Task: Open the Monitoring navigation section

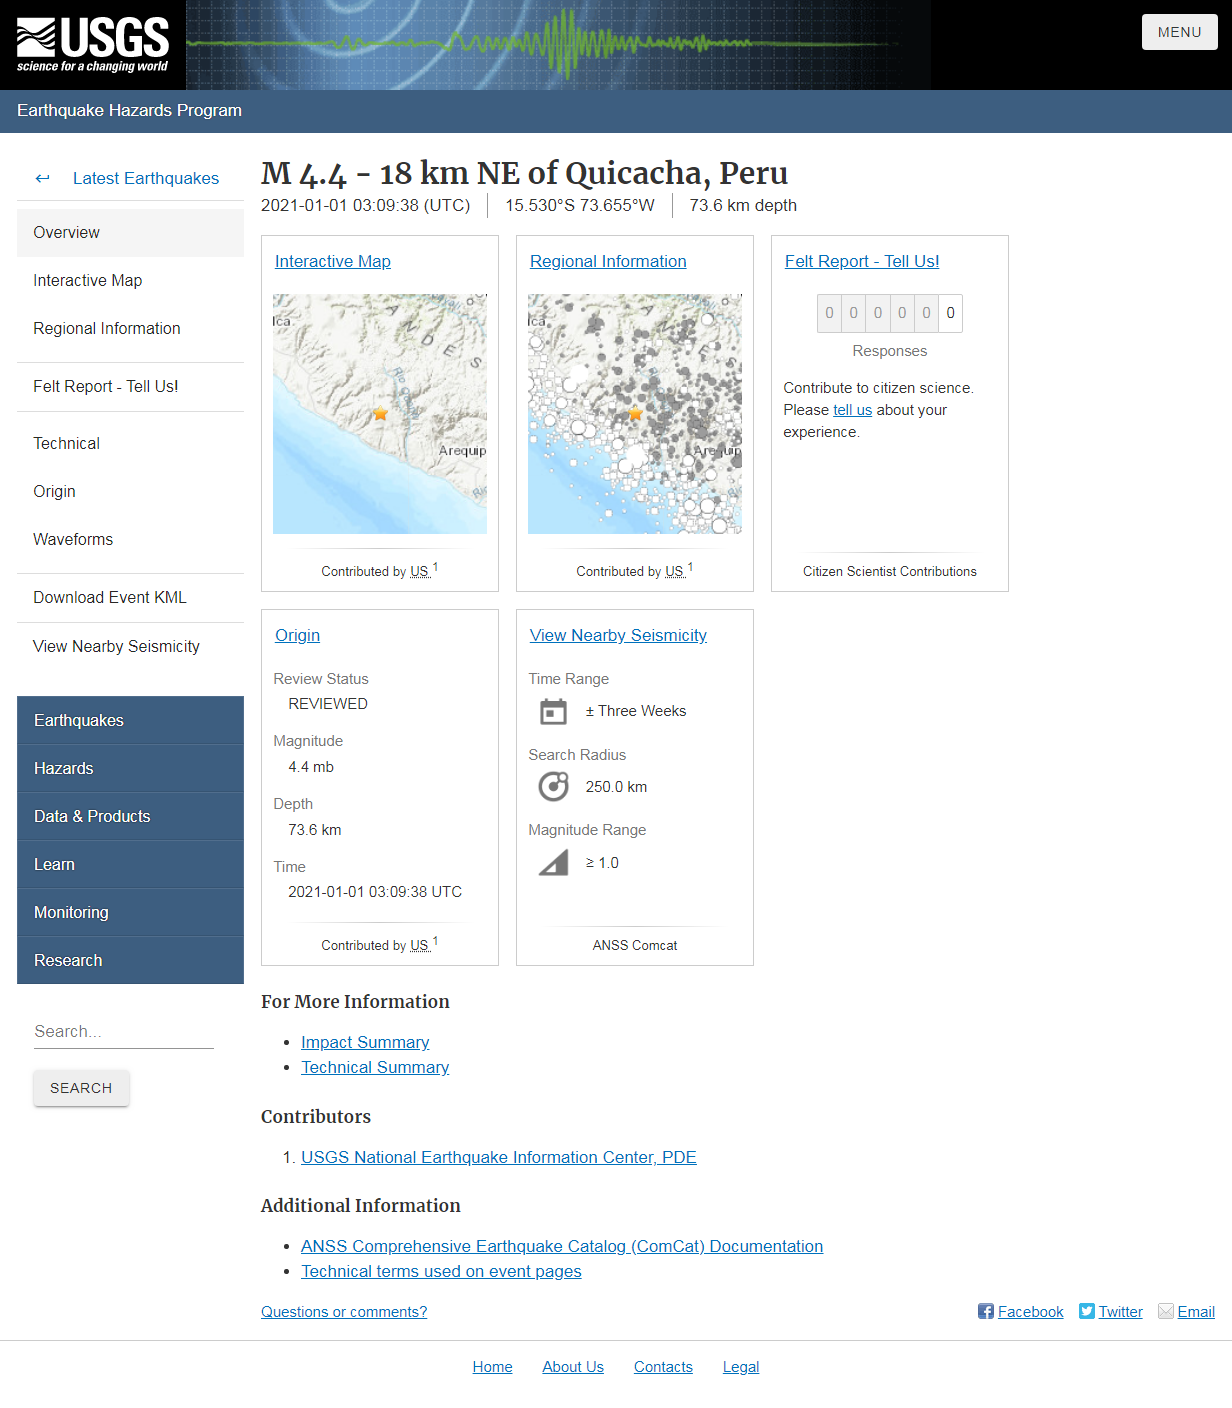Action: (71, 912)
